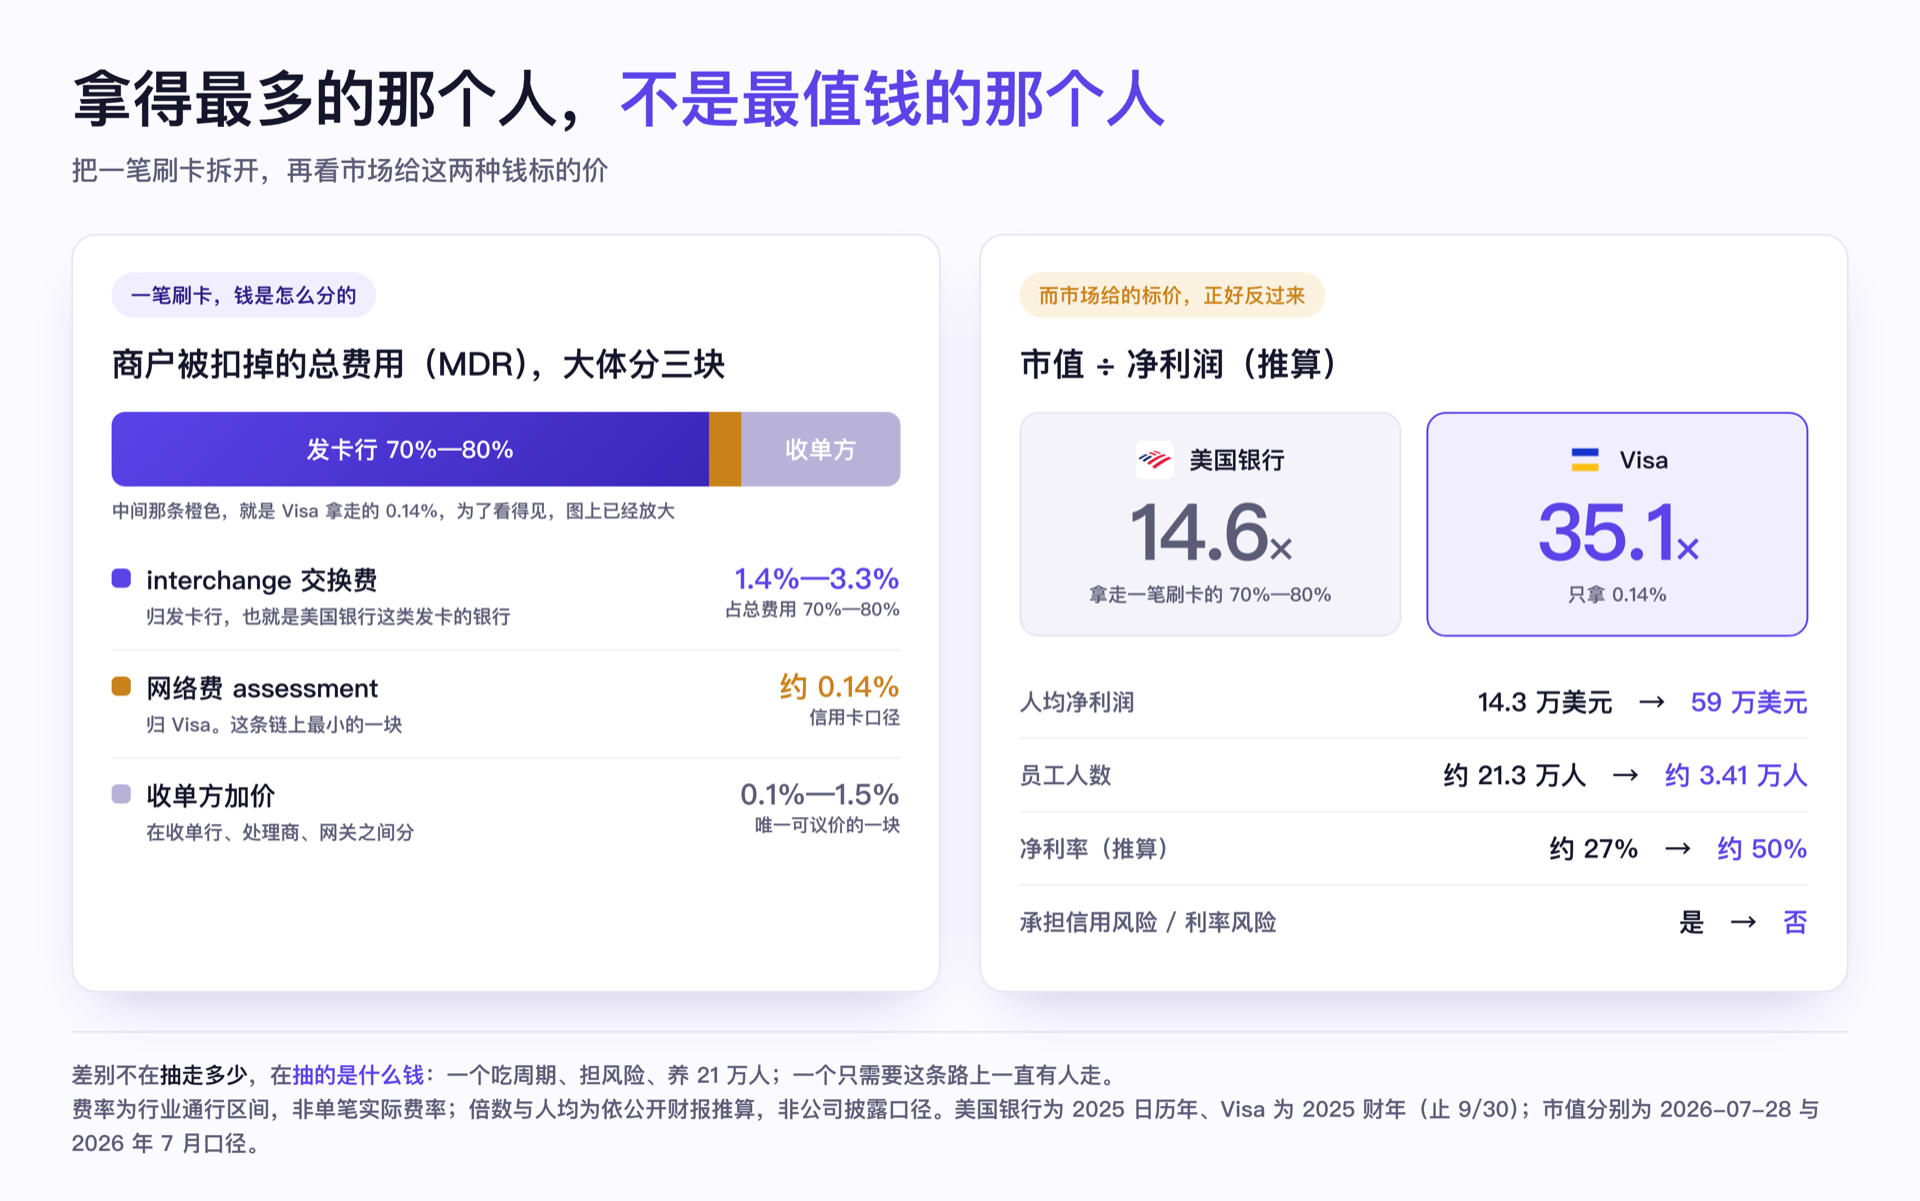The width and height of the screenshot is (1920, 1201).
Task: Click the 员工人数 row label
Action: tap(1065, 775)
